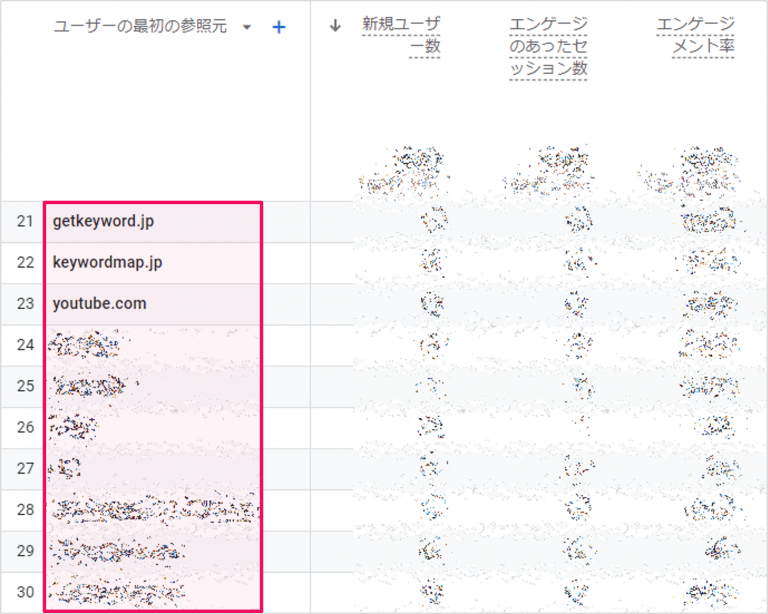Image resolution: width=768 pixels, height=614 pixels.
Task: Click row number 23
Action: [x=25, y=303]
